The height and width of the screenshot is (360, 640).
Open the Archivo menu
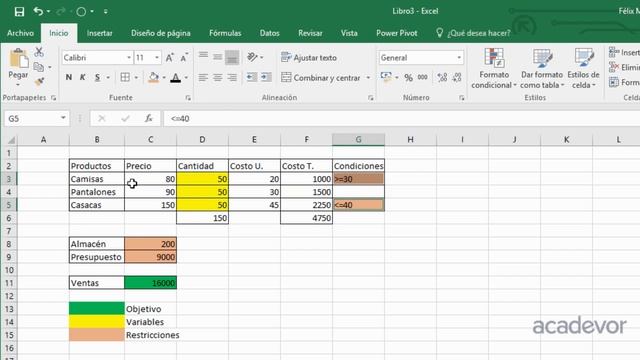[20, 33]
